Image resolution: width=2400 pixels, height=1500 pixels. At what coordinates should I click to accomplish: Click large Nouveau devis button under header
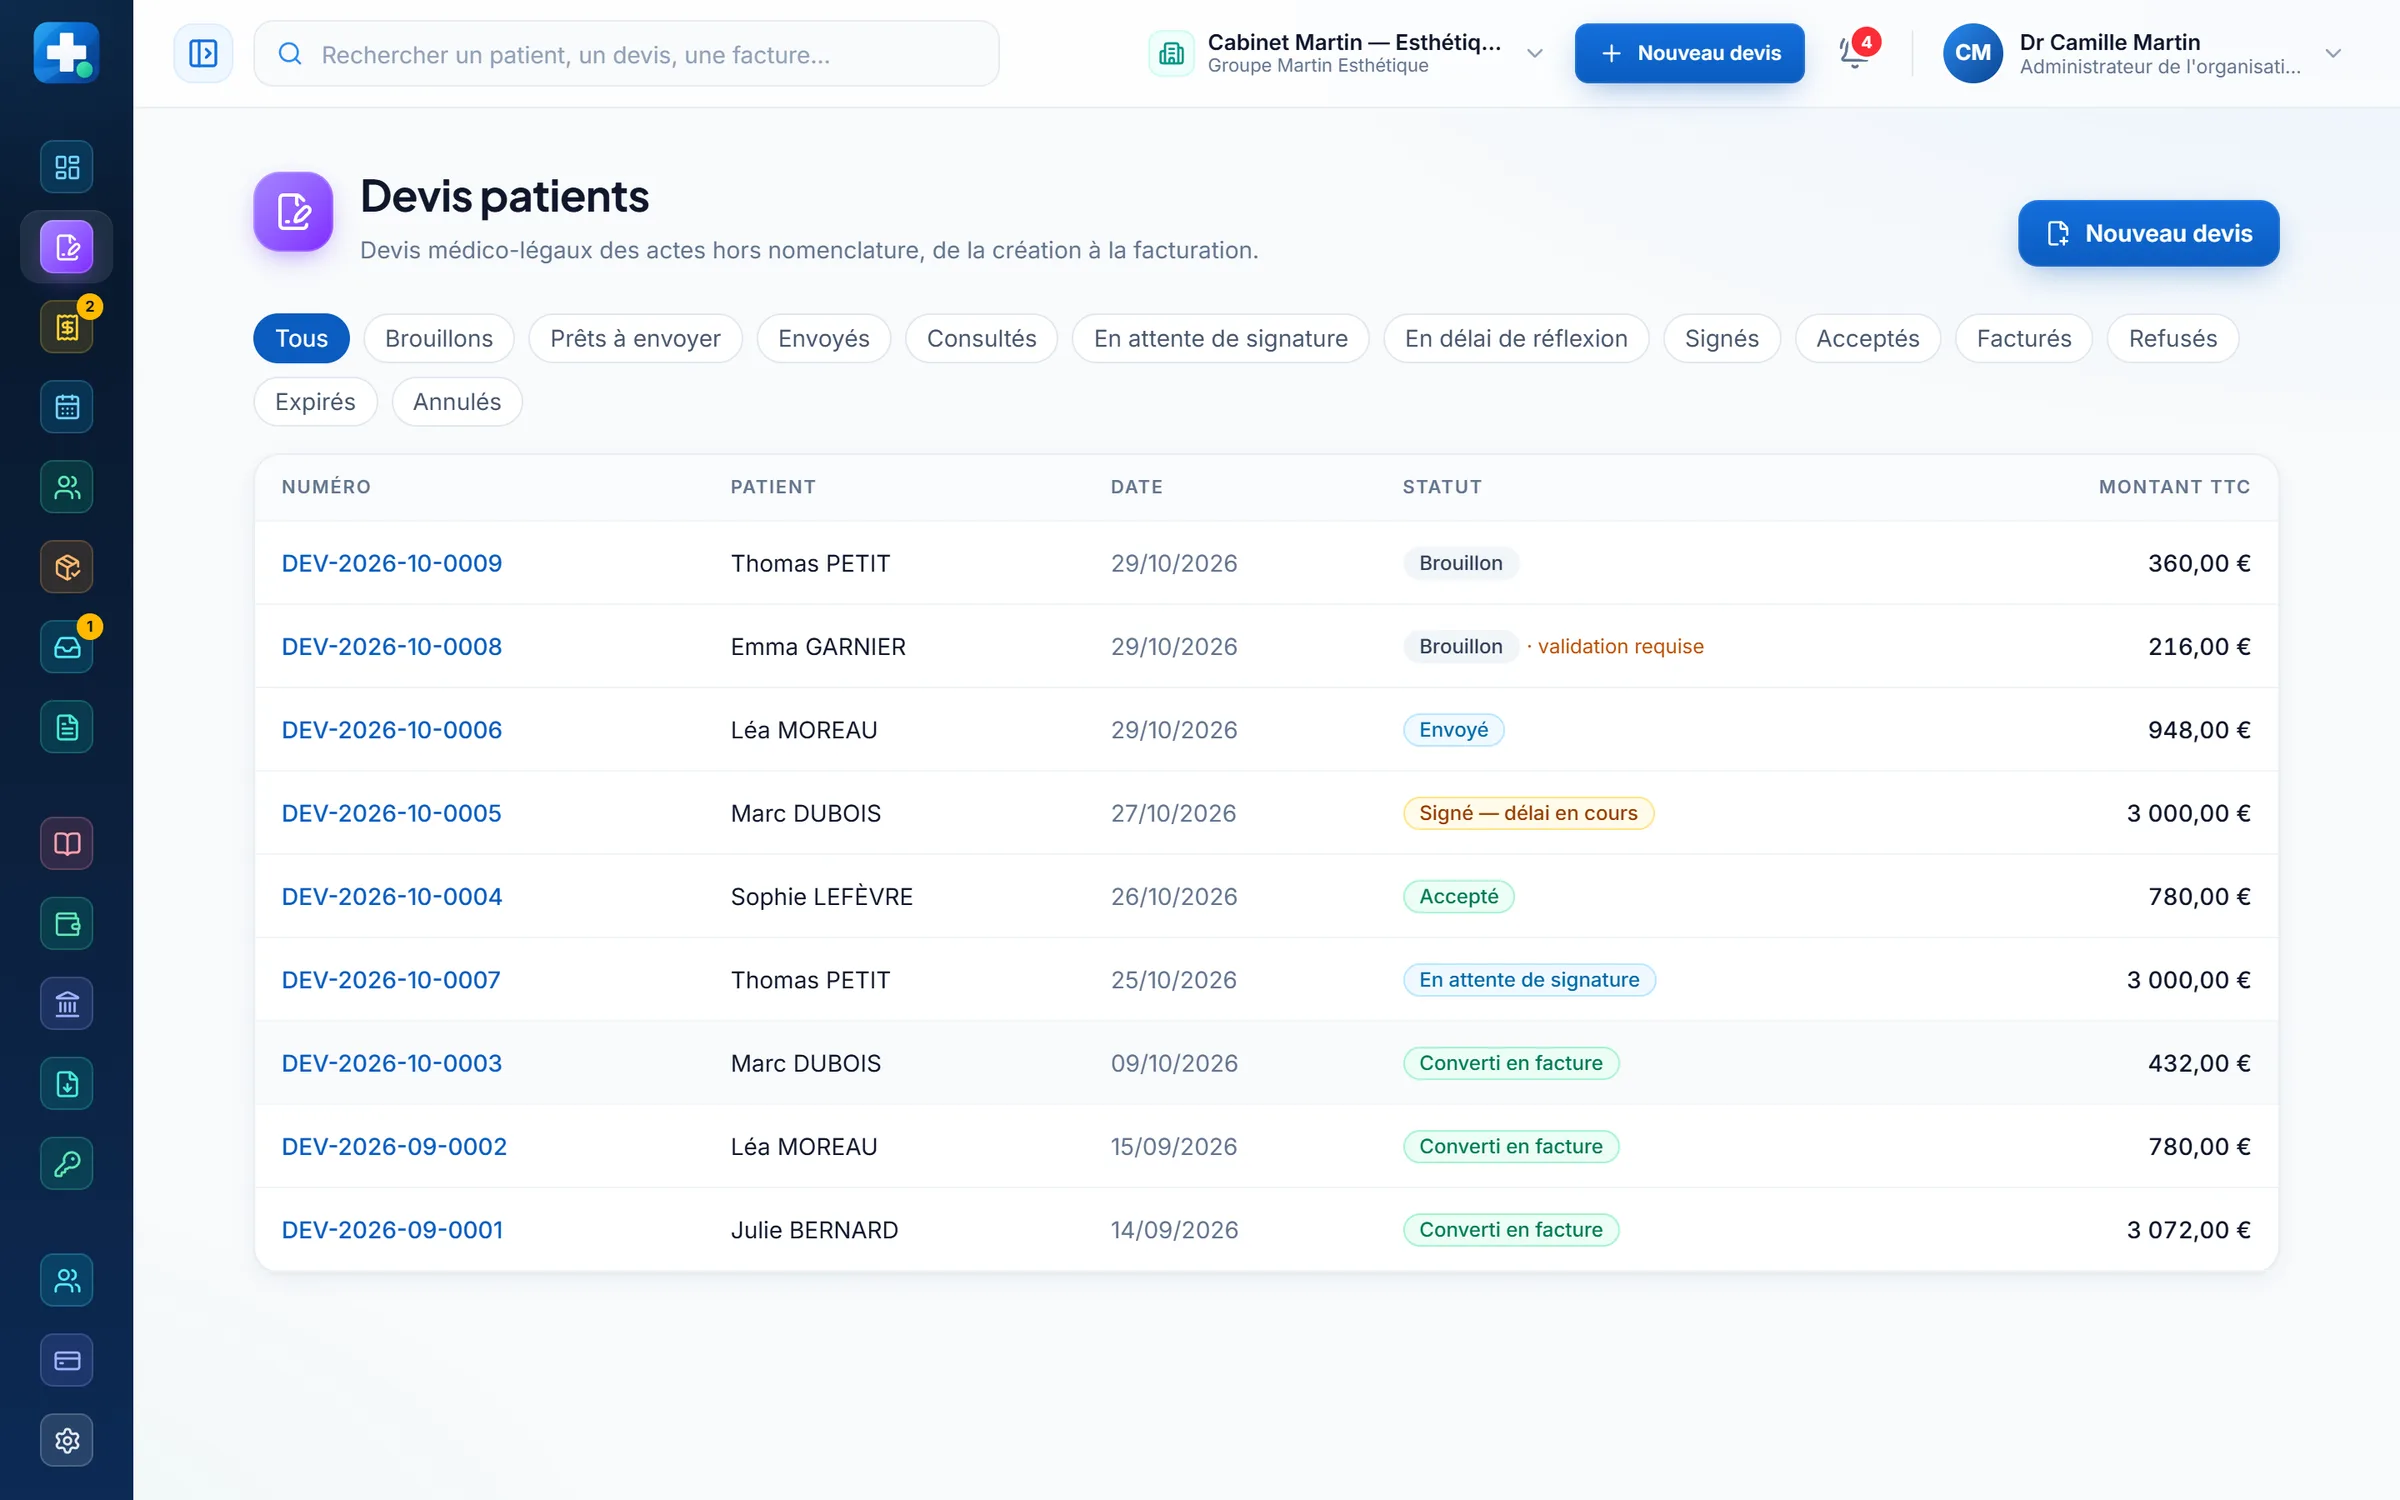pos(2148,233)
